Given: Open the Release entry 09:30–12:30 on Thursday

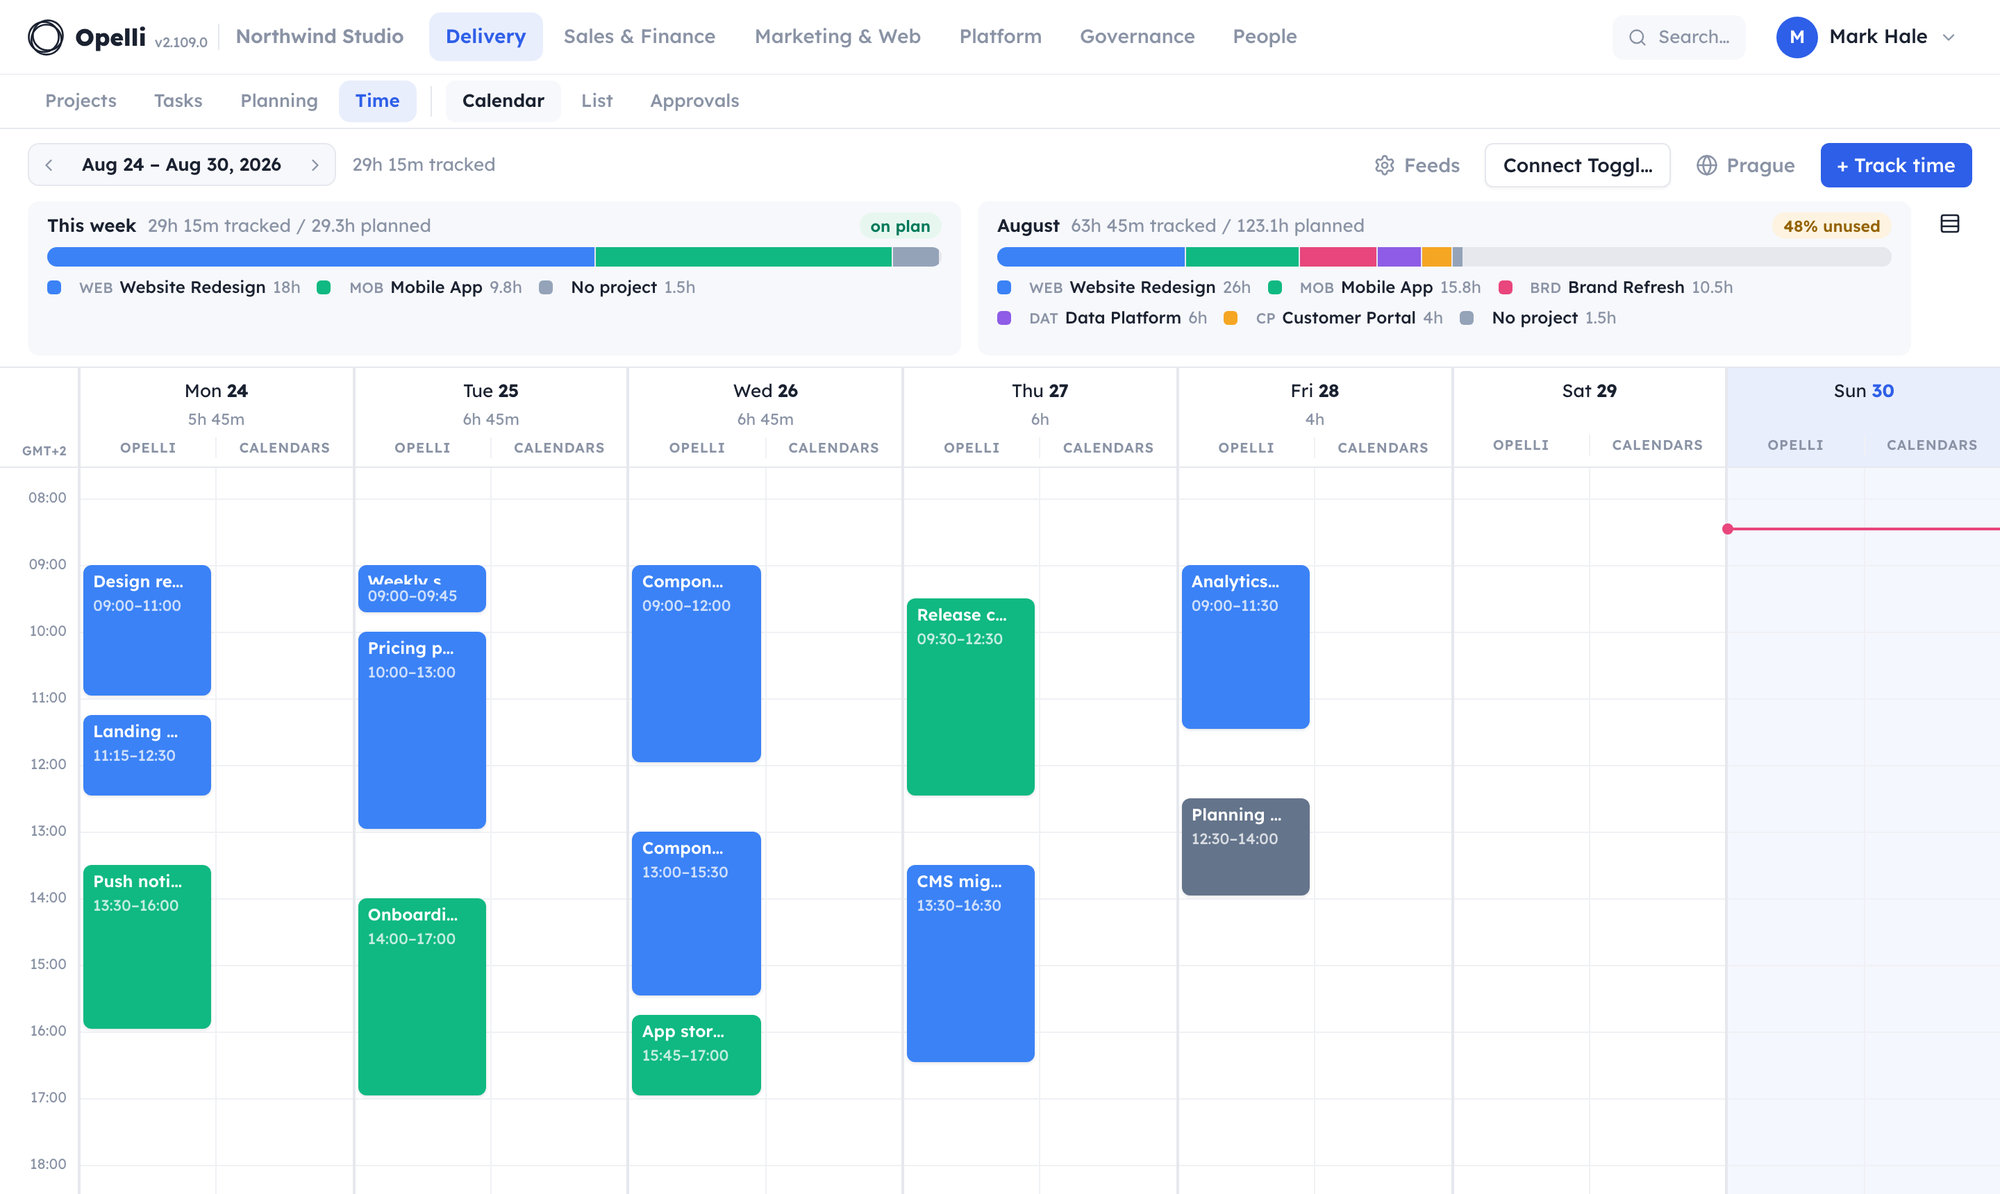Looking at the screenshot, I should [x=970, y=697].
